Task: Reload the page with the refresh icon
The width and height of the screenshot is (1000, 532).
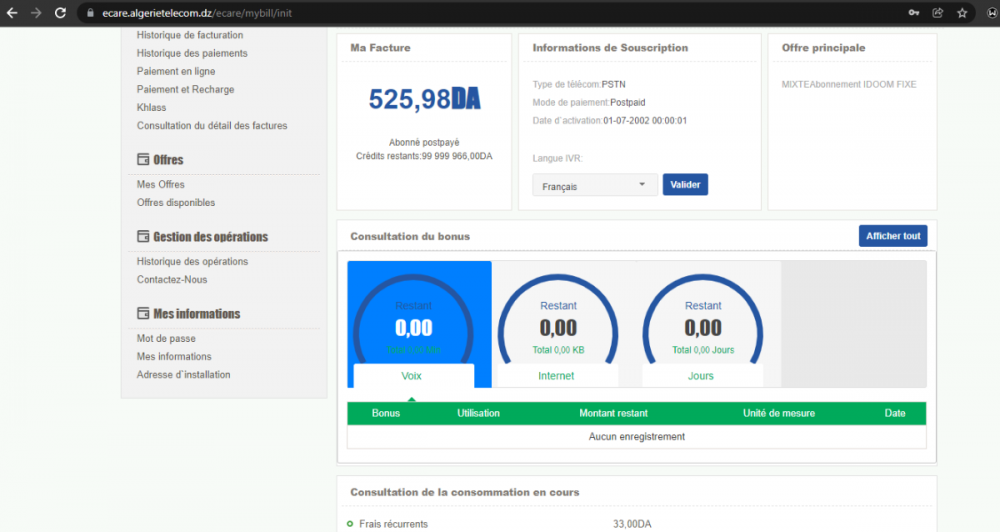Action: pyautogui.click(x=60, y=13)
